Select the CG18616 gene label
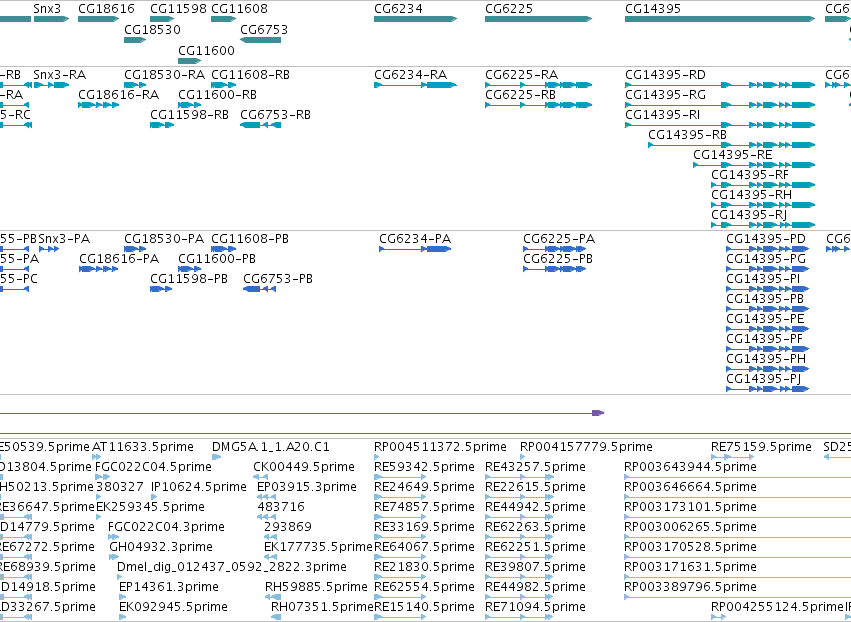 [106, 9]
